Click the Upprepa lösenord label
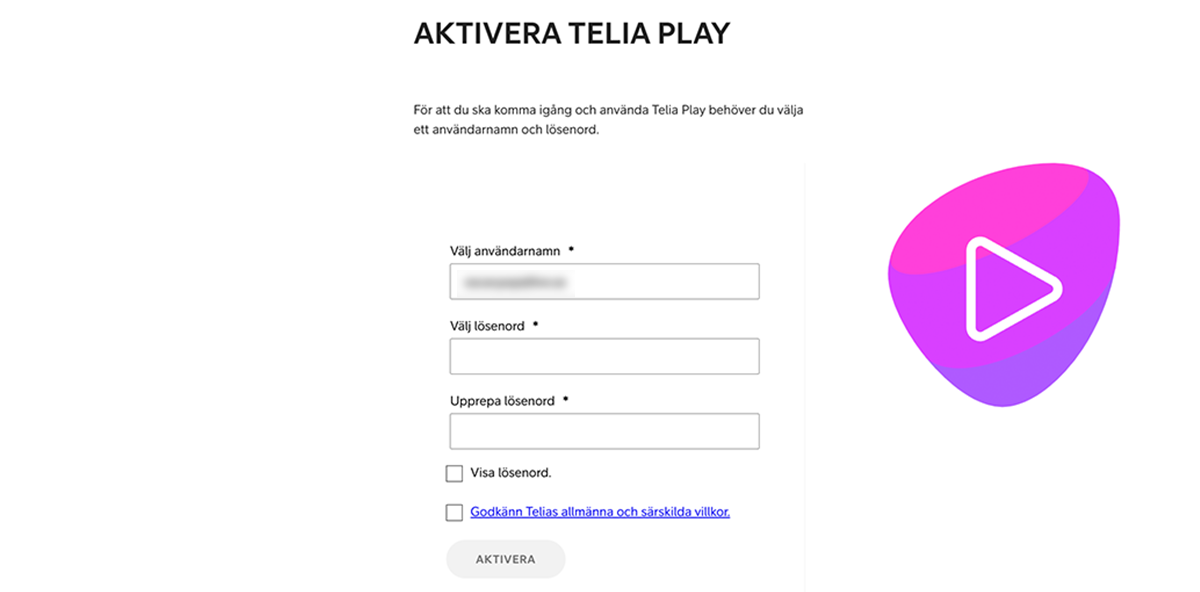 [501, 400]
